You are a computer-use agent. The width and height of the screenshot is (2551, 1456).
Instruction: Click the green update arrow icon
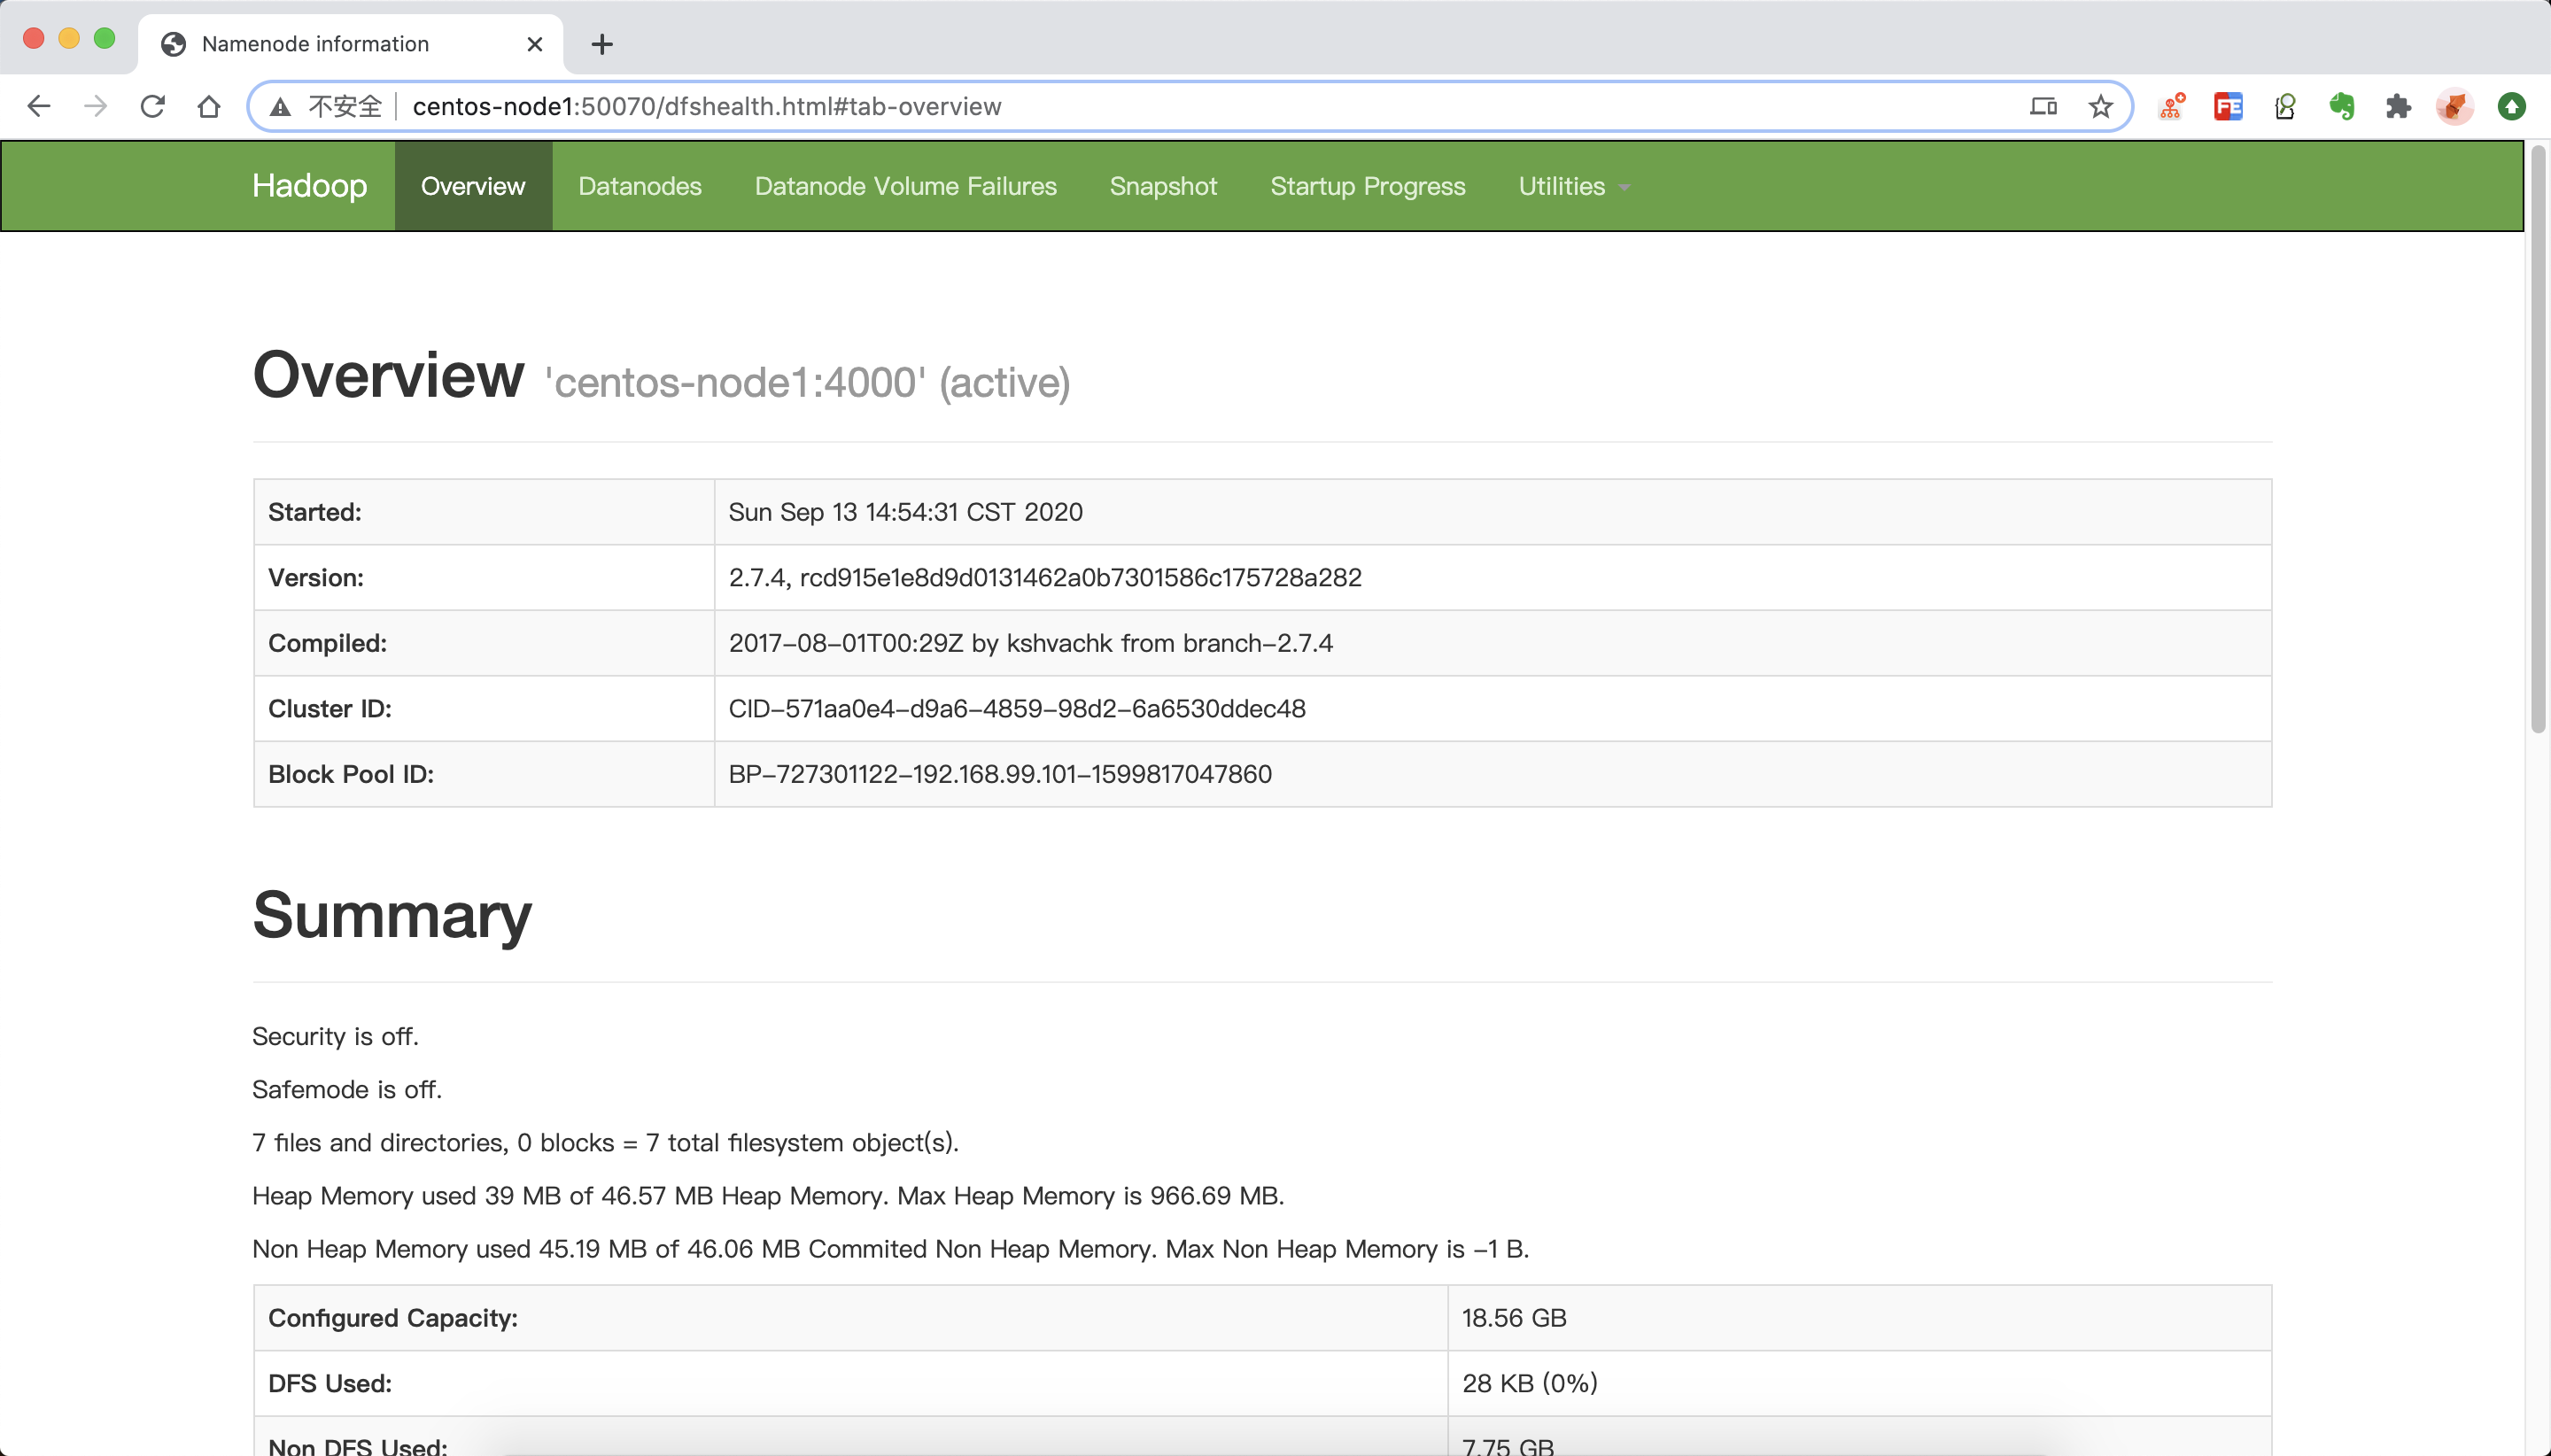point(2512,106)
